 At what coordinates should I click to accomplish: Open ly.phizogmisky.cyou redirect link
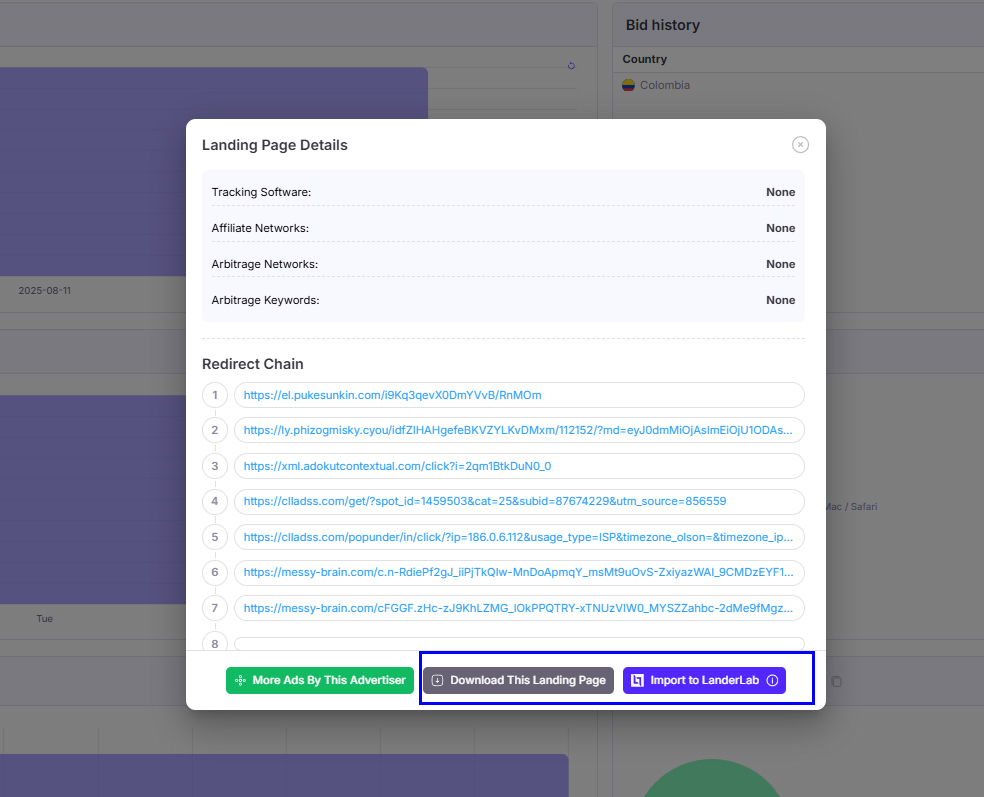518,431
